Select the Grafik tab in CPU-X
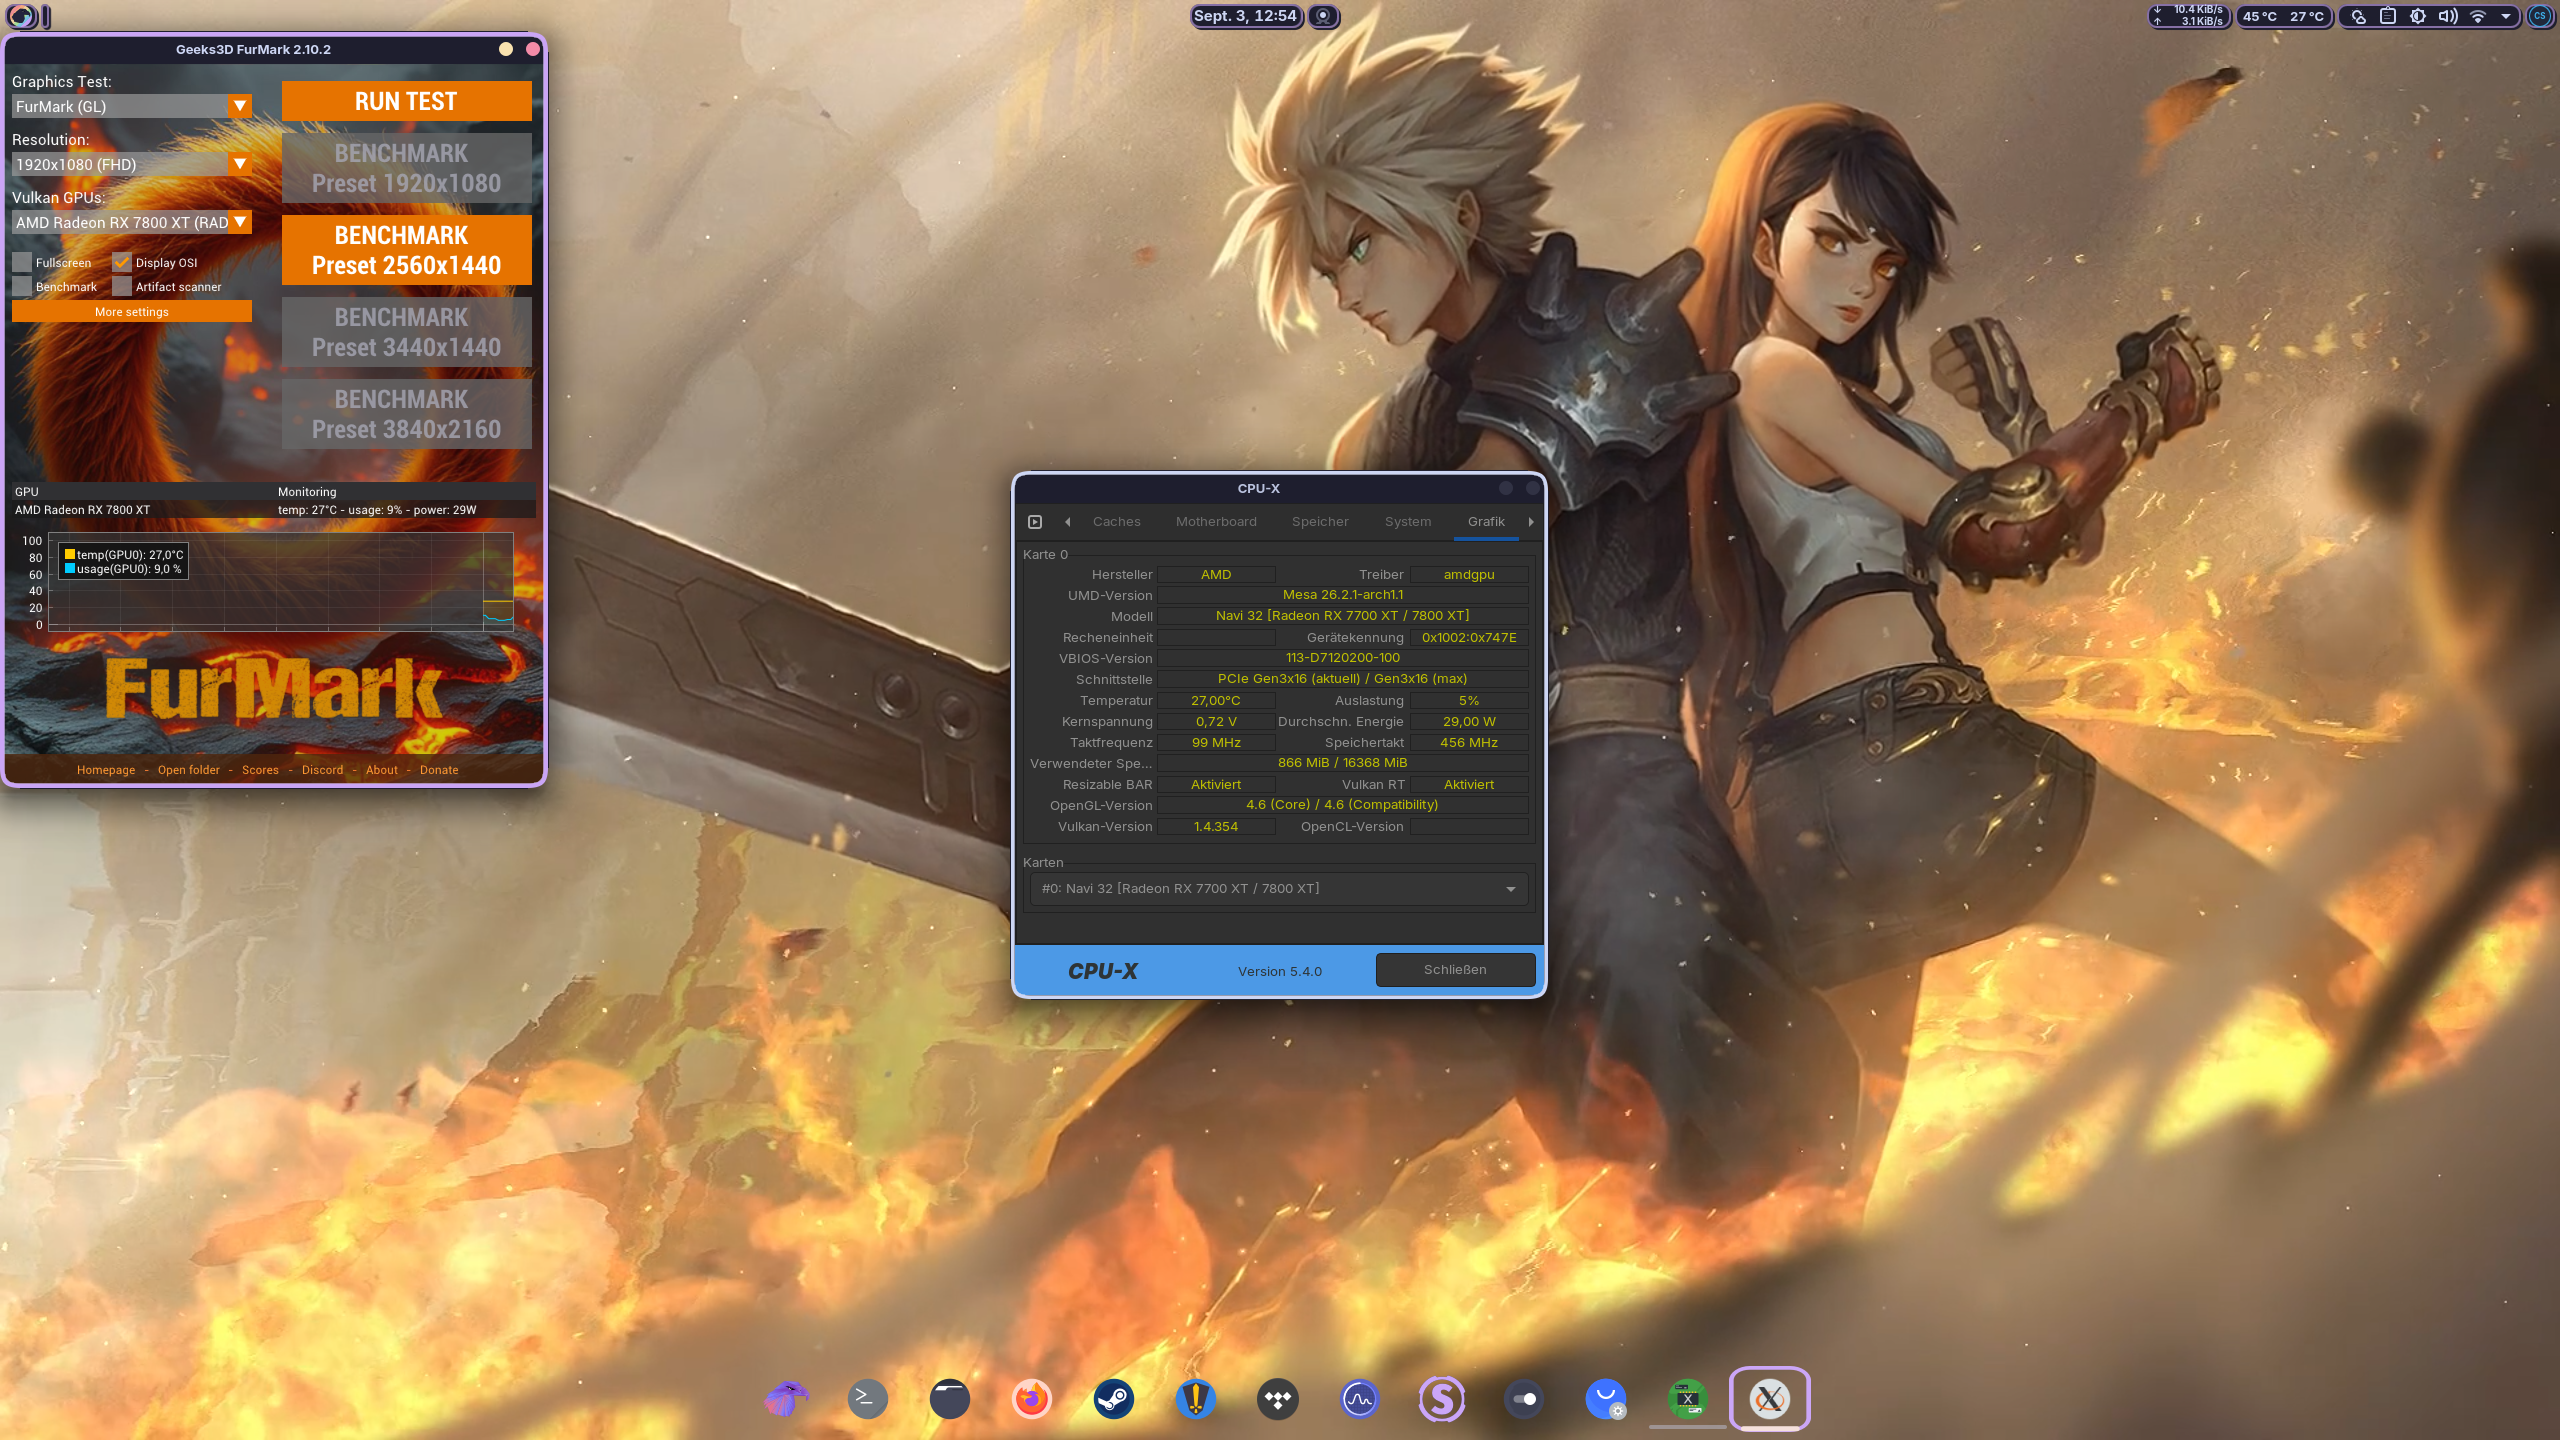 click(x=1486, y=522)
